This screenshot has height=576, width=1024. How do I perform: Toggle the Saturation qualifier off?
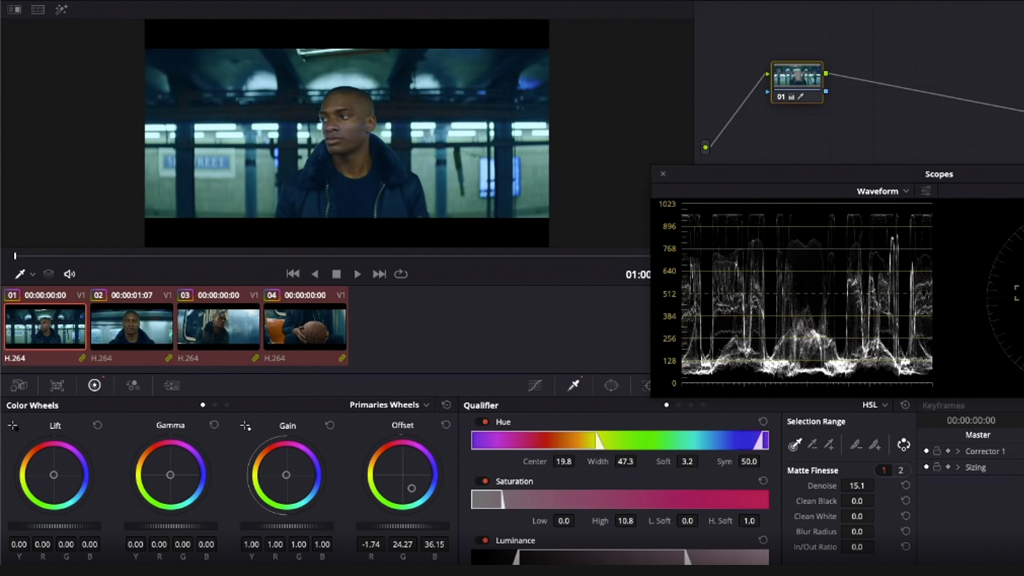coord(485,481)
